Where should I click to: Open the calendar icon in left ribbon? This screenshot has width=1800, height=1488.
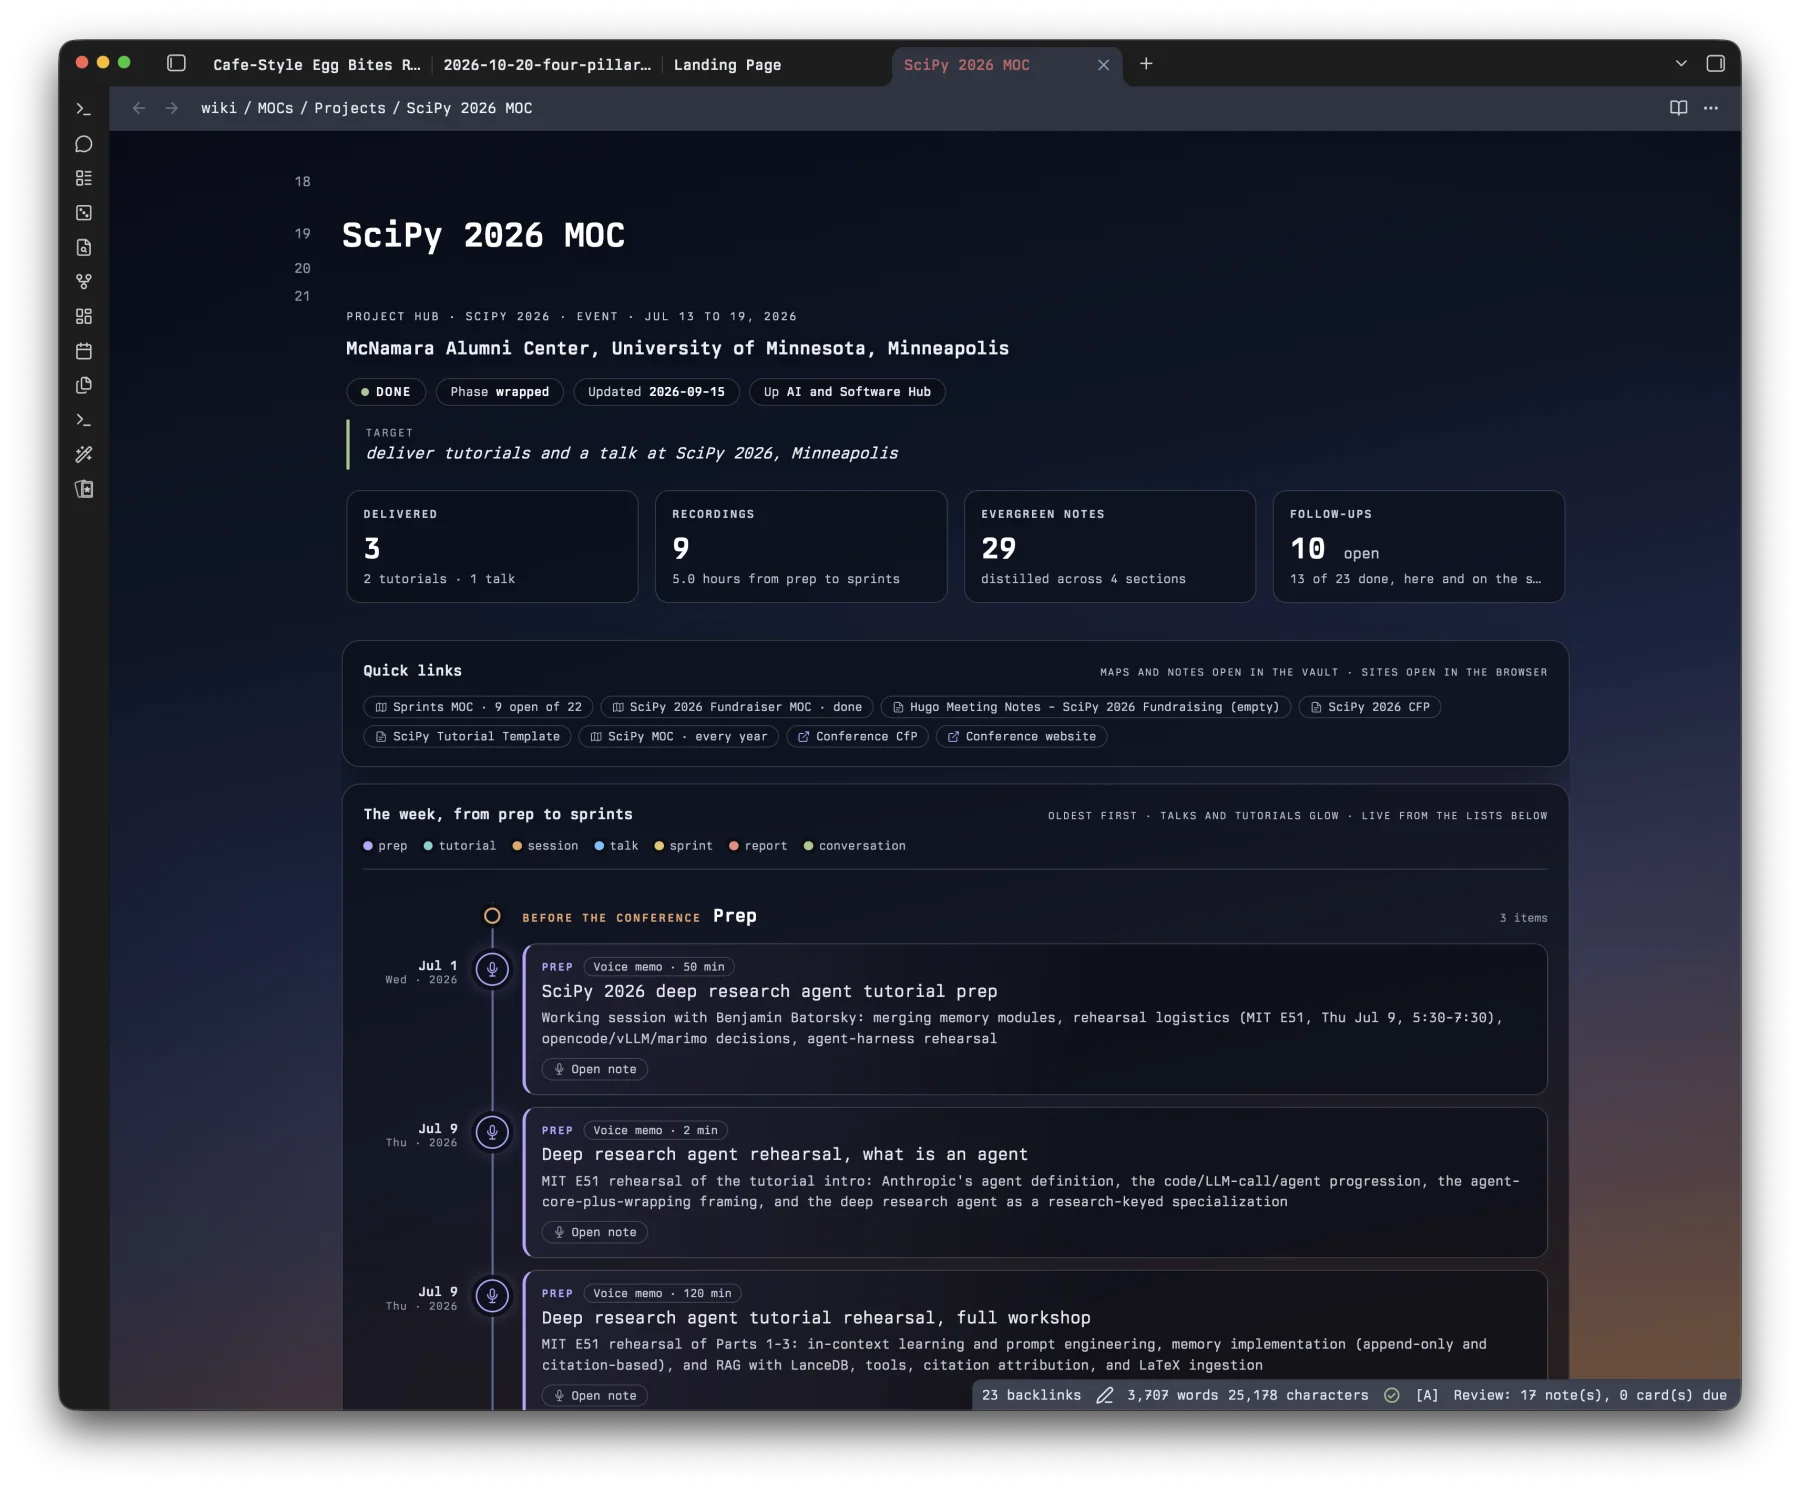coord(84,351)
